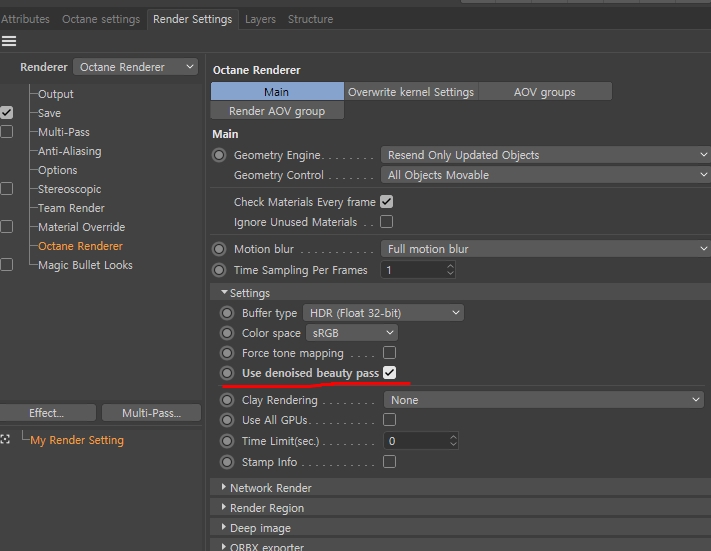
Task: Enable the Material Override checkbox
Action: click(x=6, y=226)
